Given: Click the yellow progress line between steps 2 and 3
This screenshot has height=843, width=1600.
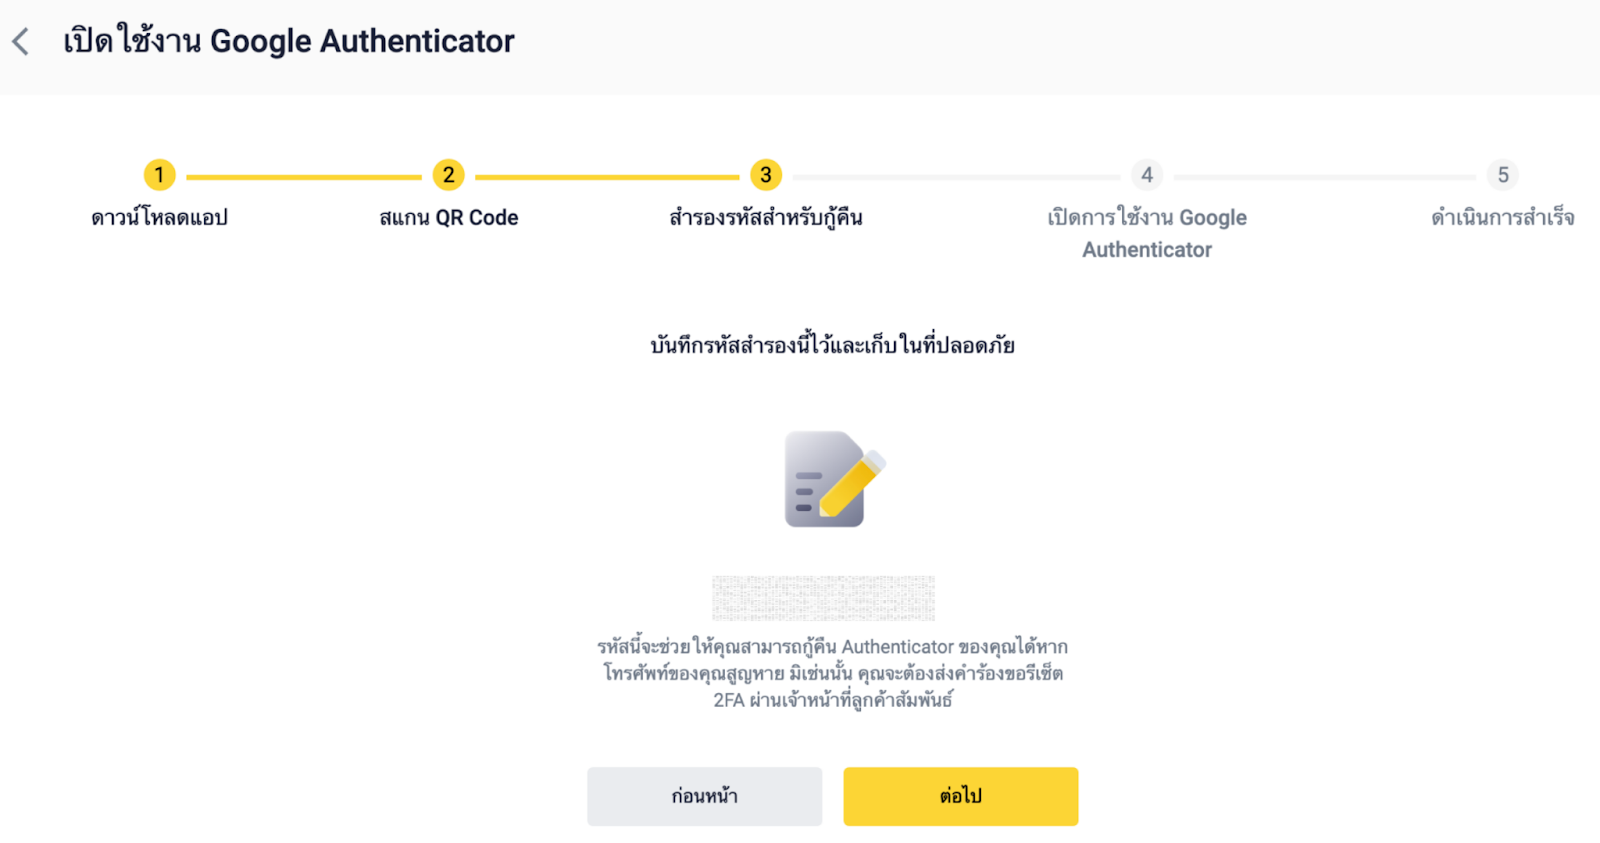Looking at the screenshot, I should (607, 177).
